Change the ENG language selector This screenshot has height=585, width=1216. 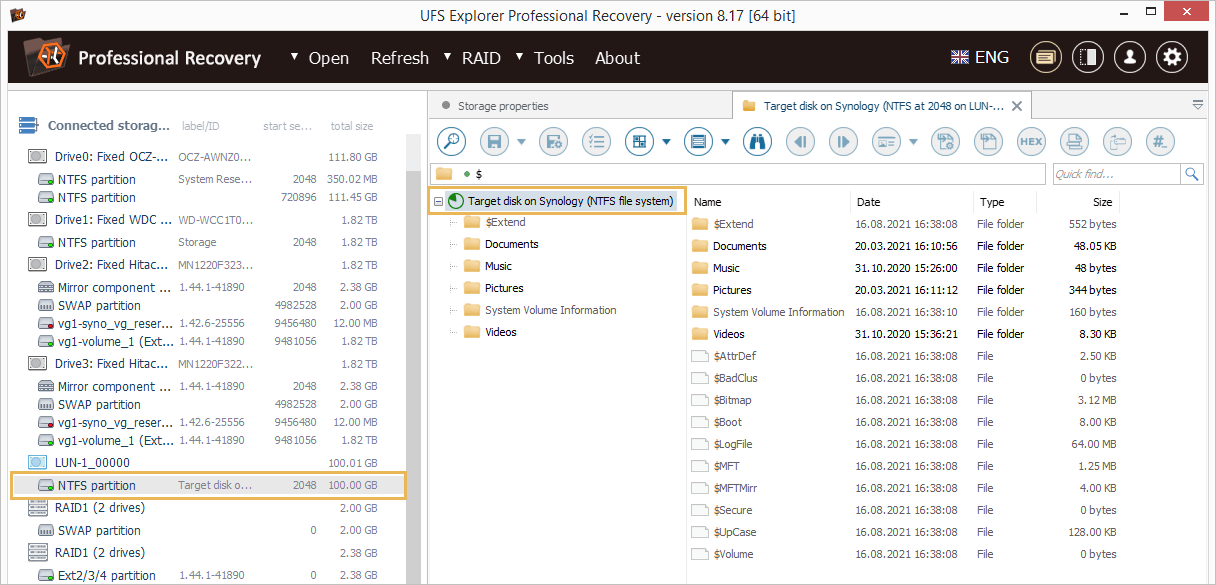click(x=980, y=57)
